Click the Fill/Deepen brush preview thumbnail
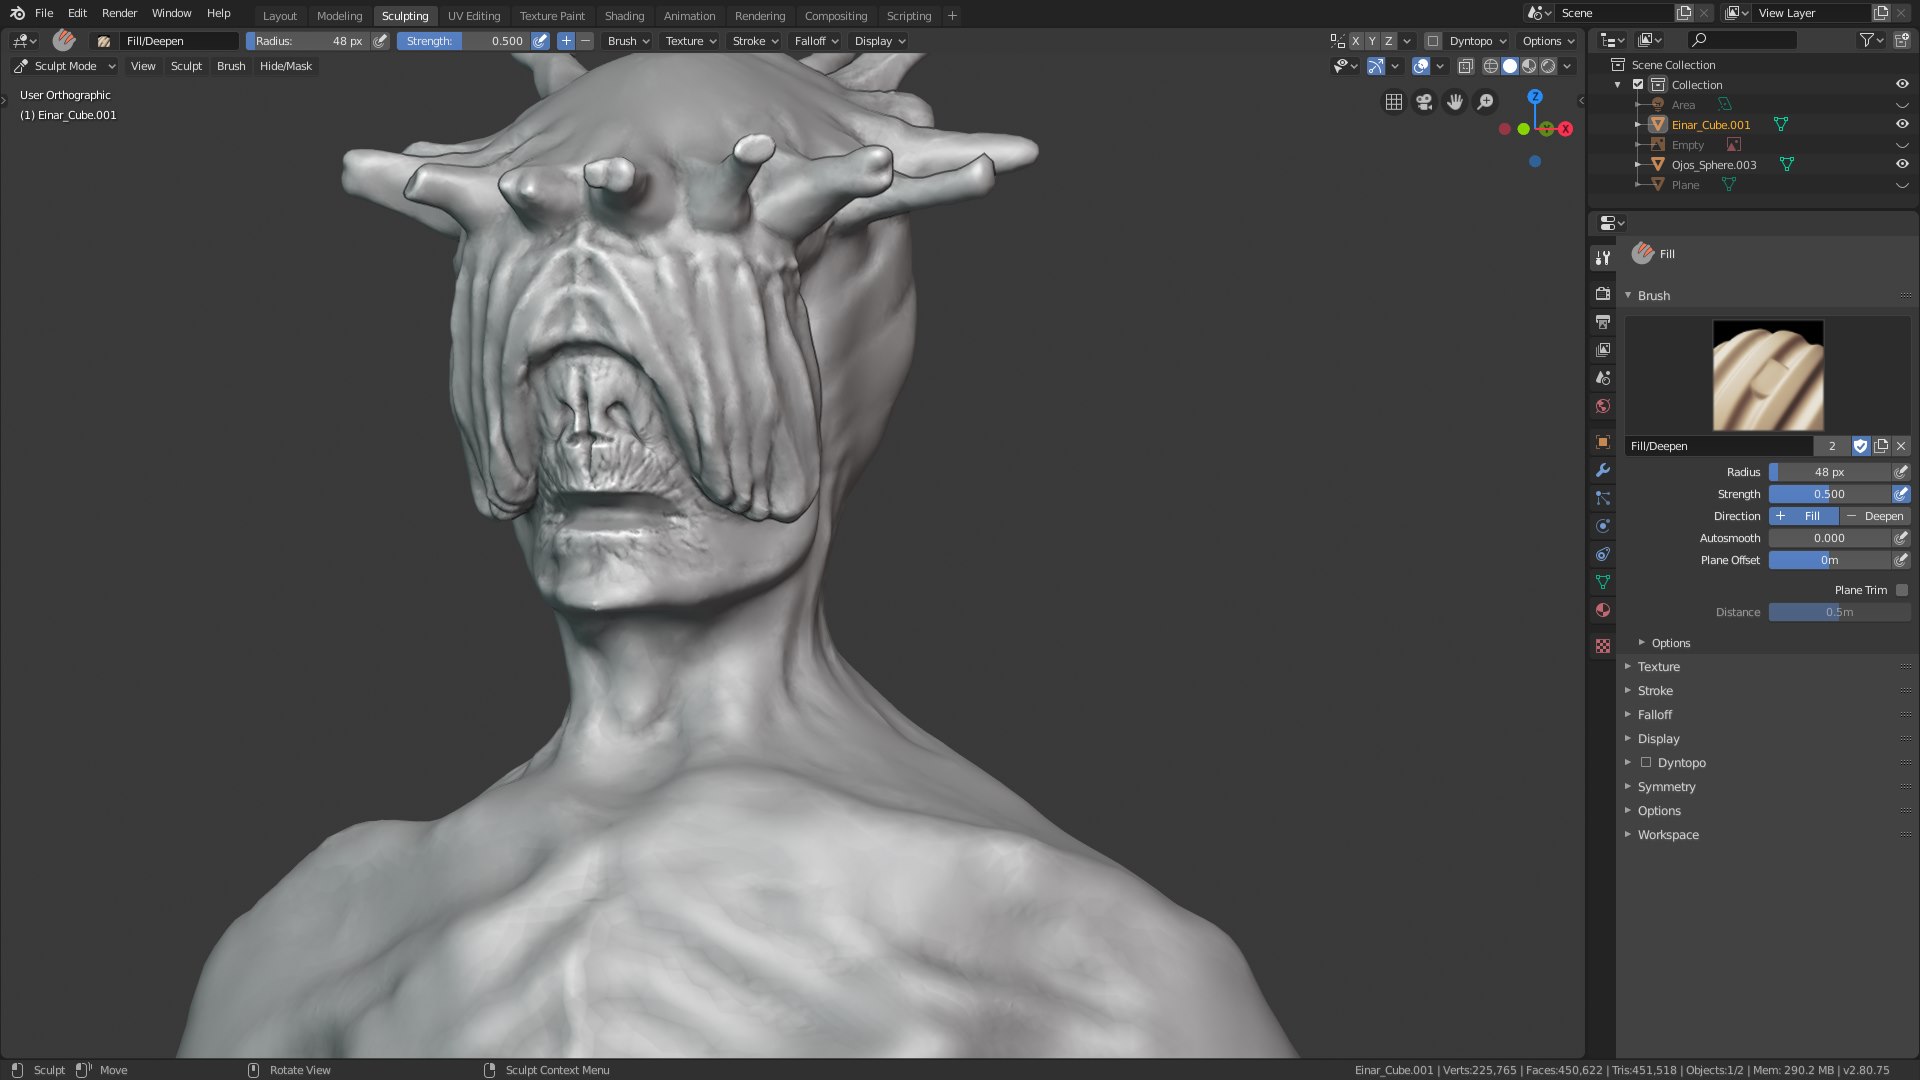 pyautogui.click(x=1767, y=376)
